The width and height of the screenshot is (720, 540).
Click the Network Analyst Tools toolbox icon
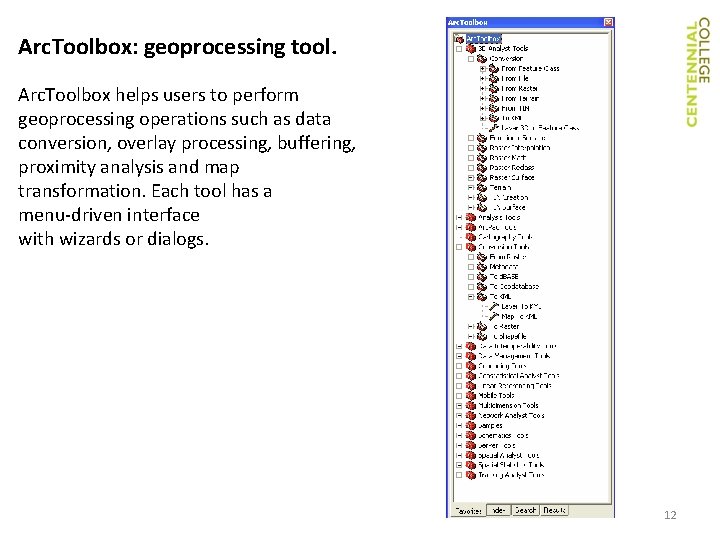[471, 416]
